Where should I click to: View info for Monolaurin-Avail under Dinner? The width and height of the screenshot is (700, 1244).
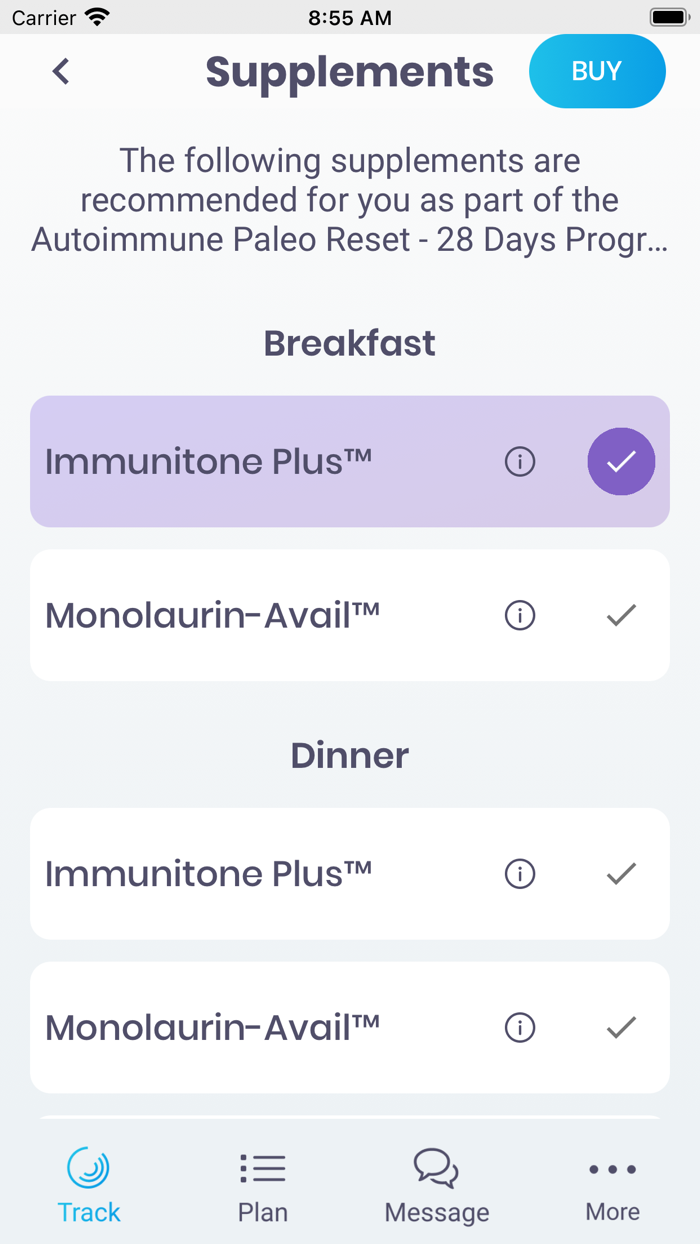tap(519, 1027)
